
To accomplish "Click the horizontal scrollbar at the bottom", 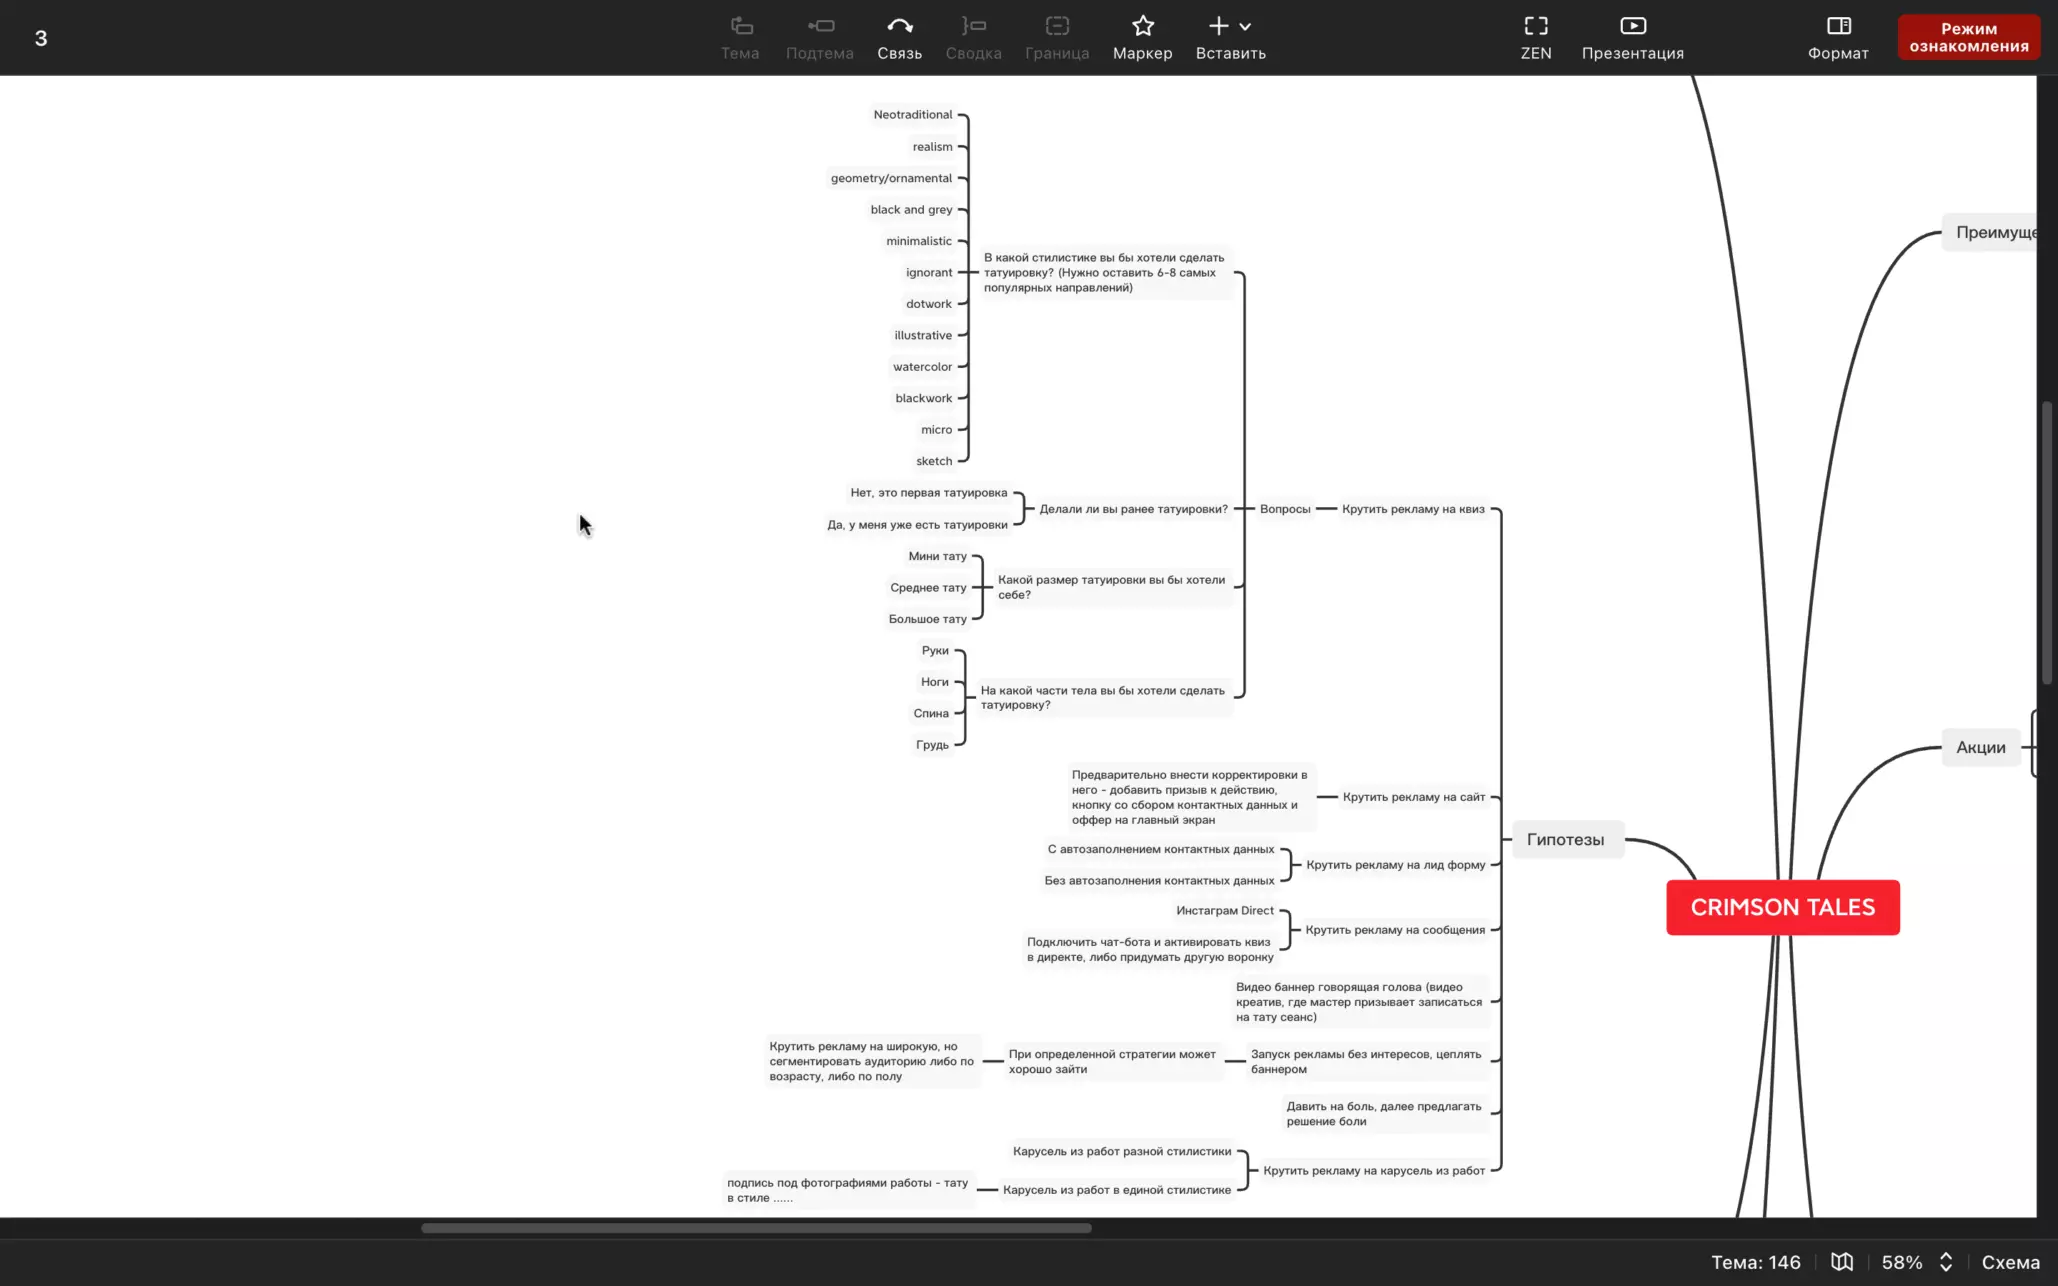I will pyautogui.click(x=756, y=1228).
